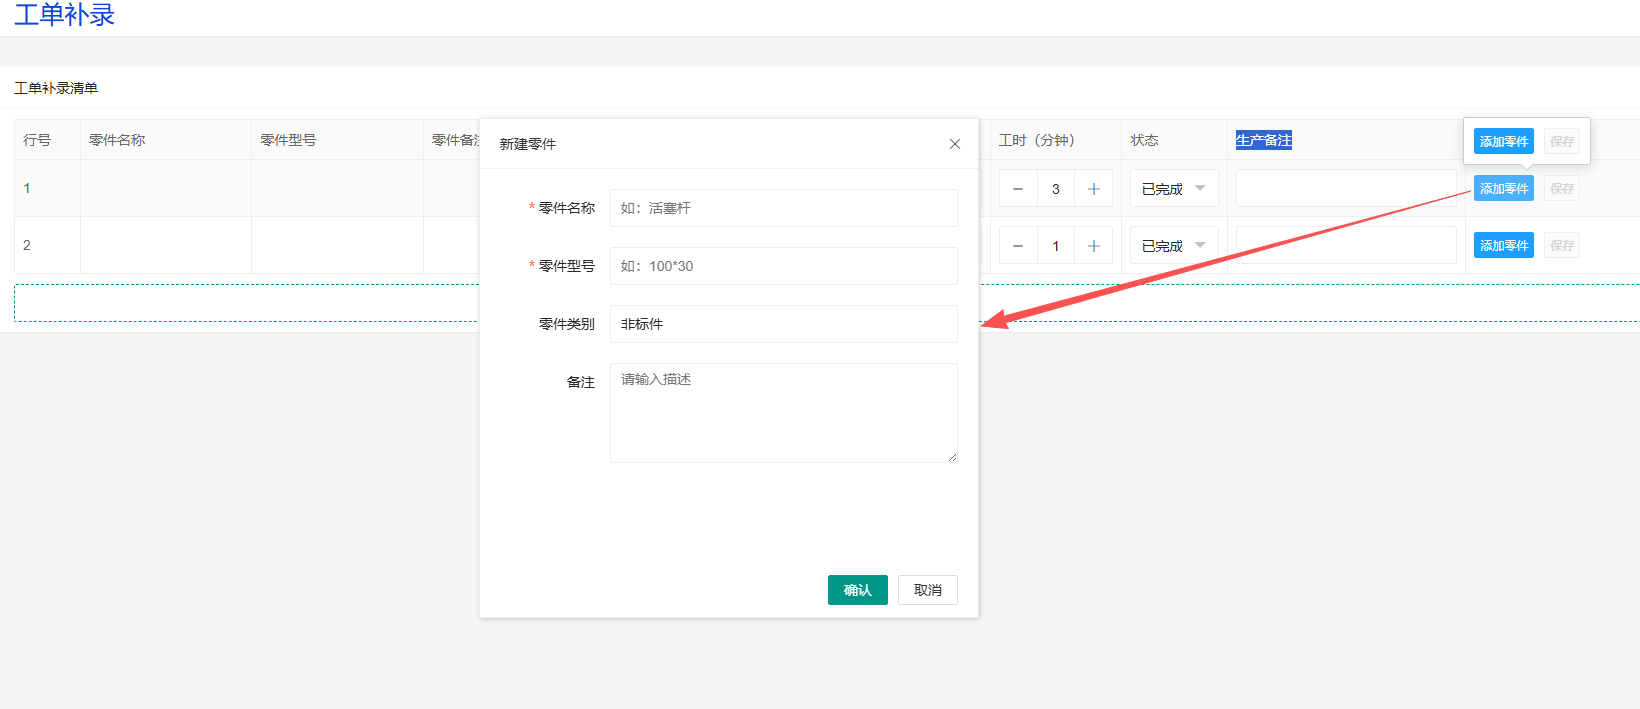
Task: Decrease 工时 minutes in row 1
Action: (x=1018, y=189)
